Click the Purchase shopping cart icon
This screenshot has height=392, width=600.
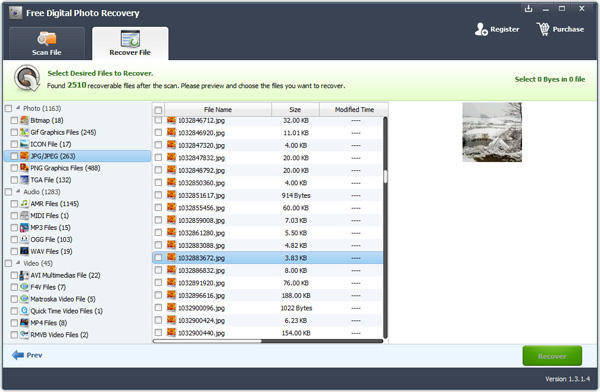coord(543,29)
